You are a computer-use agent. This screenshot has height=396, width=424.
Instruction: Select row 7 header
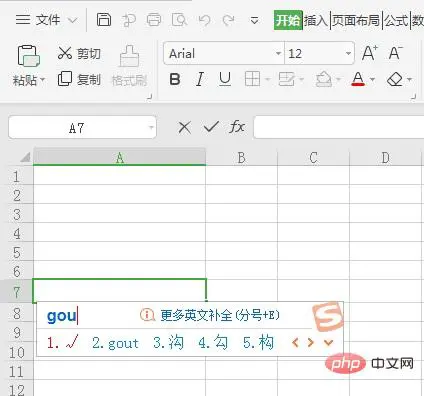17,292
